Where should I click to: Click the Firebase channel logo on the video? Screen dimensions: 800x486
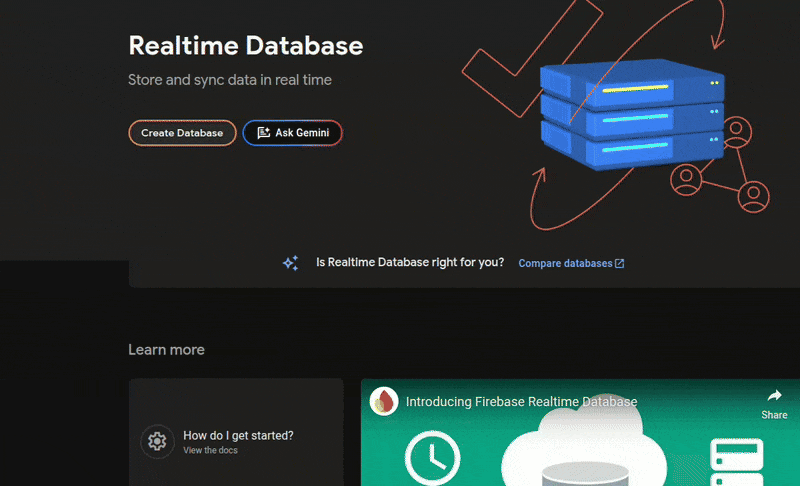384,401
